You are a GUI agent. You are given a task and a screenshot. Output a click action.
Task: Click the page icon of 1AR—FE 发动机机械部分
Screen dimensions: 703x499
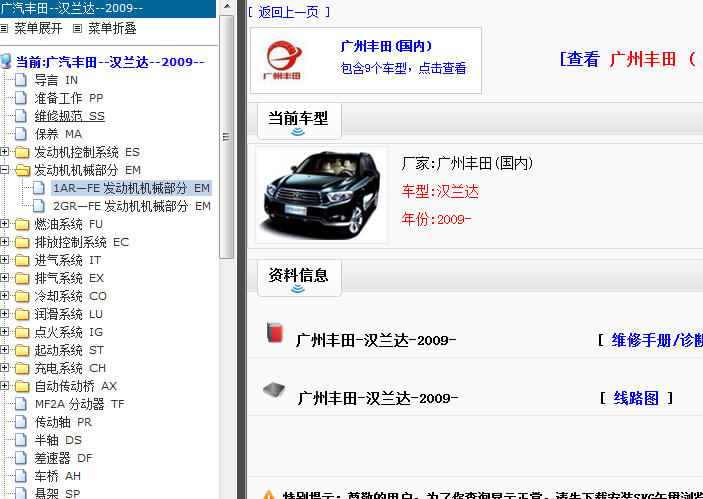coord(39,188)
